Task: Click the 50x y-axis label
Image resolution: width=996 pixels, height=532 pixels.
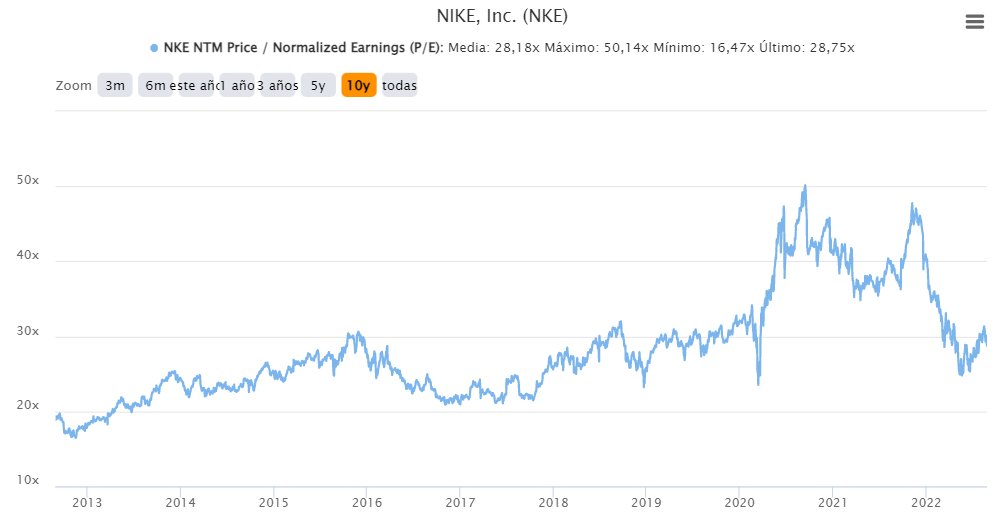Action: point(28,180)
